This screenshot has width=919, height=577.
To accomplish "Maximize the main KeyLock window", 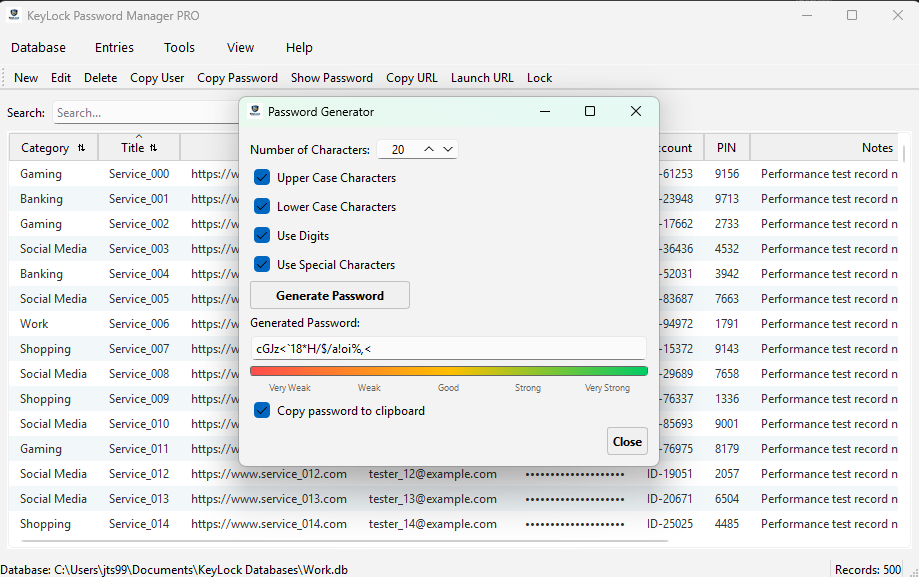I will pos(852,15).
